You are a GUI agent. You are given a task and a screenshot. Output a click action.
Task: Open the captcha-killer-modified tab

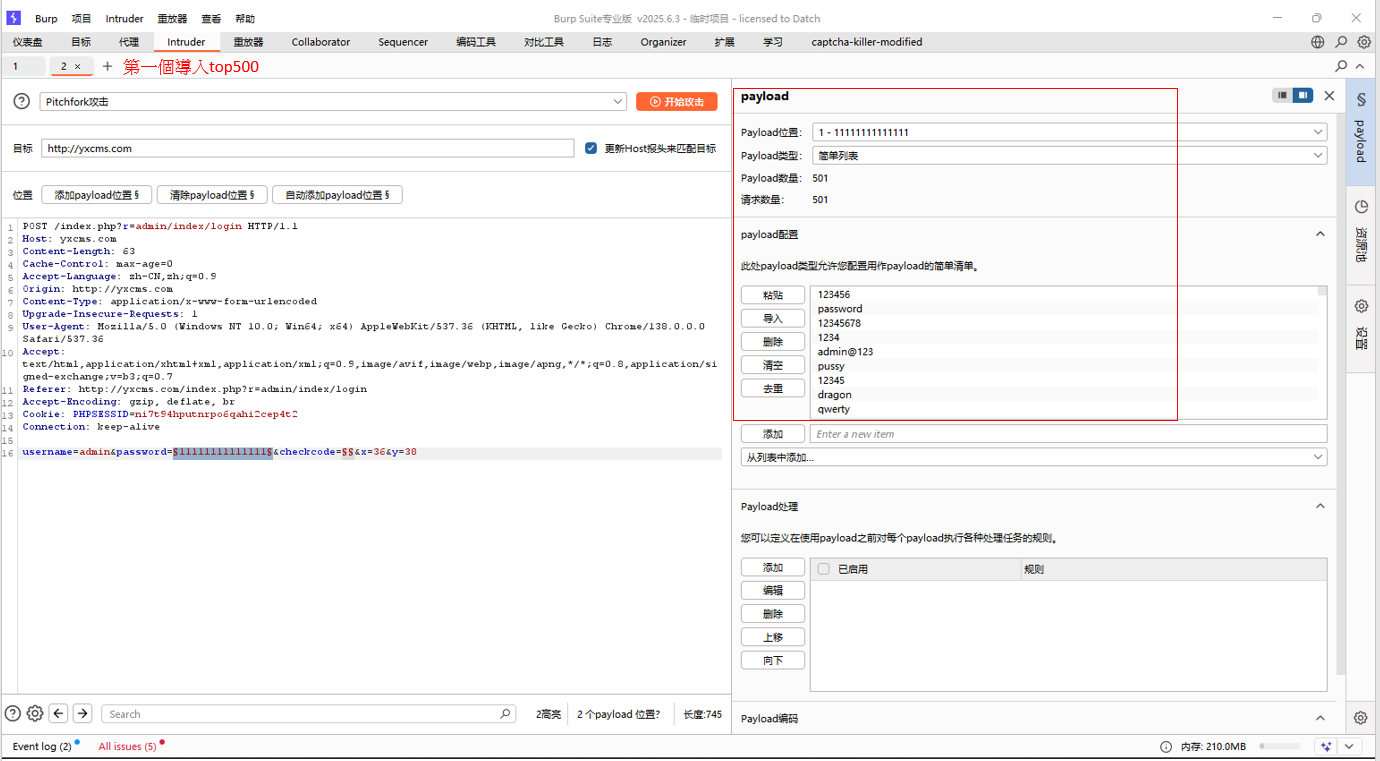(867, 42)
